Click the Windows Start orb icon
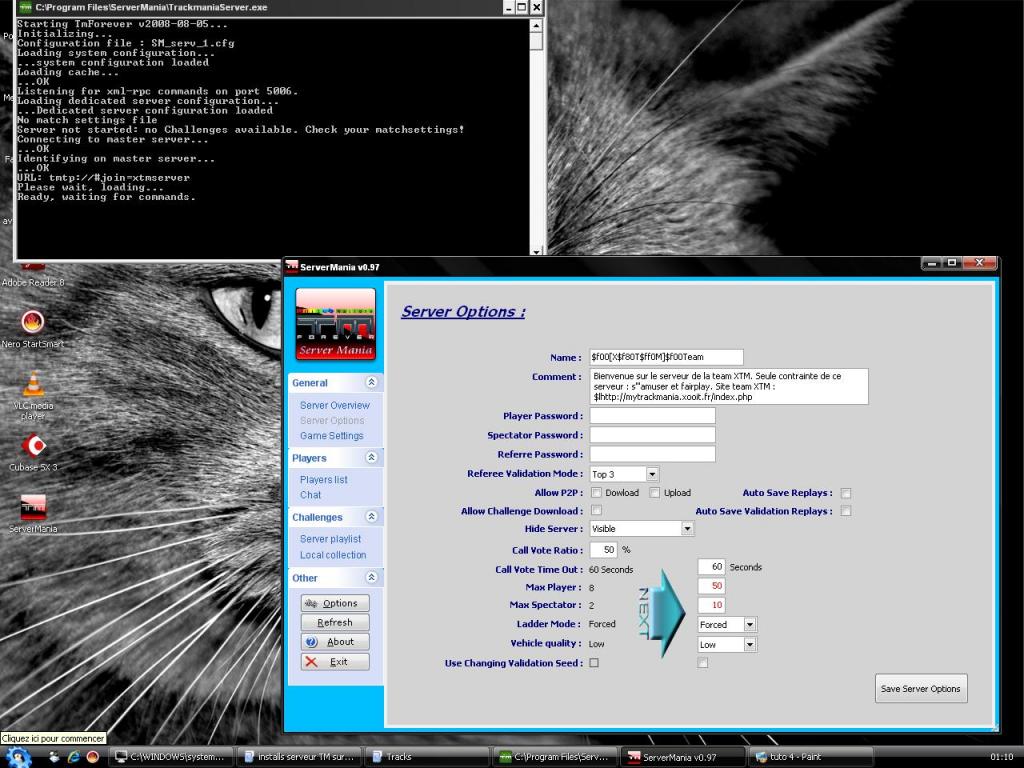Image resolution: width=1024 pixels, height=768 pixels. [x=17, y=758]
